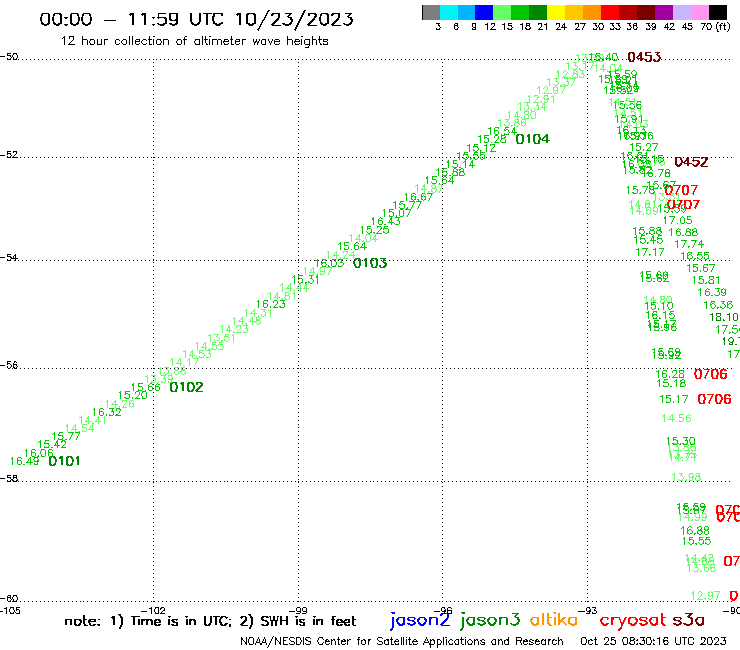Click the wave height value 16.28
The width and height of the screenshot is (740, 650).
click(670, 374)
